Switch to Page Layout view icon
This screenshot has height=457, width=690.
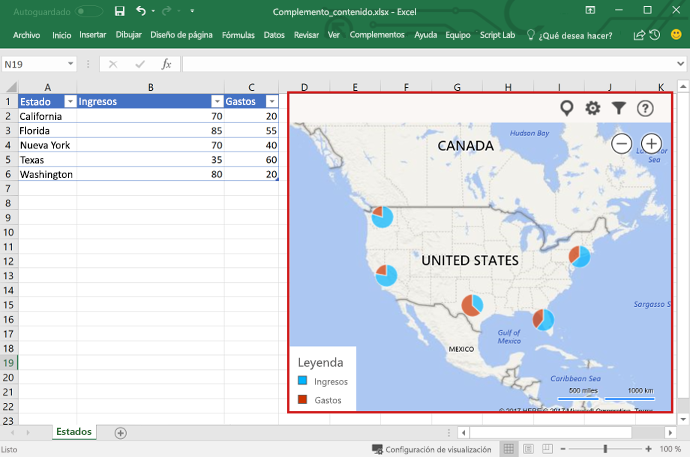(x=528, y=449)
